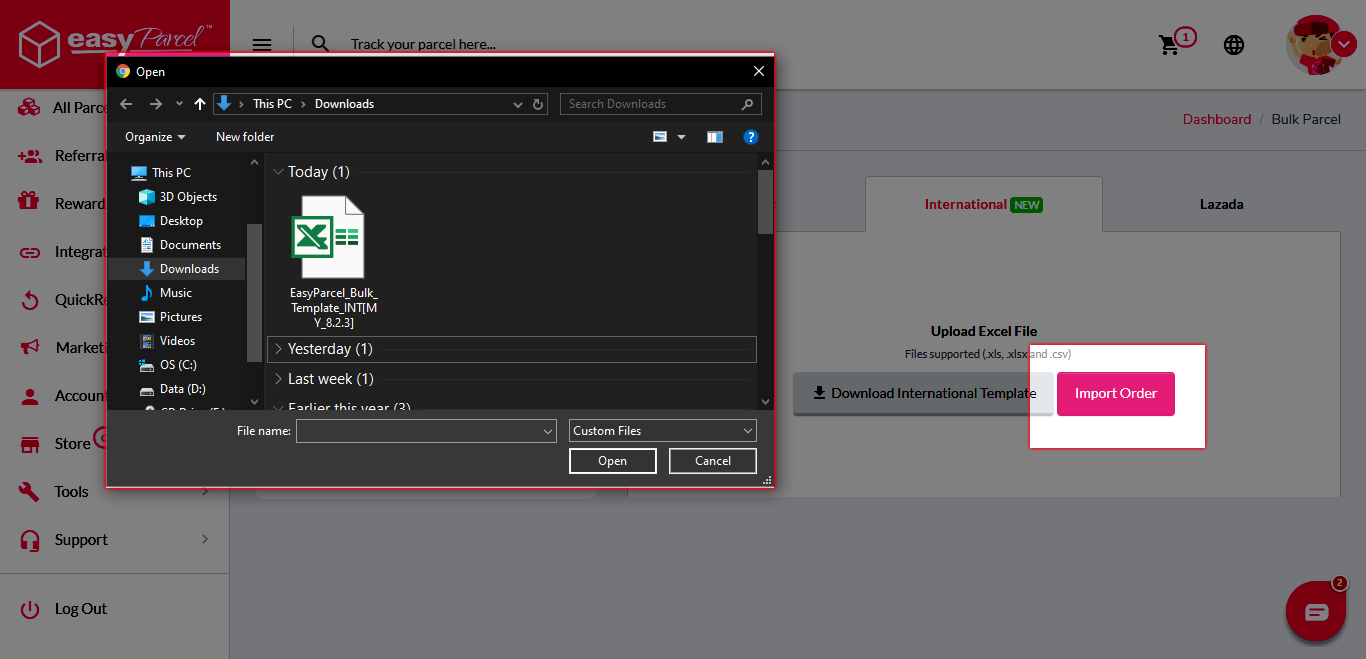Switch to the International tab
Image resolution: width=1366 pixels, height=659 pixels.
(983, 204)
